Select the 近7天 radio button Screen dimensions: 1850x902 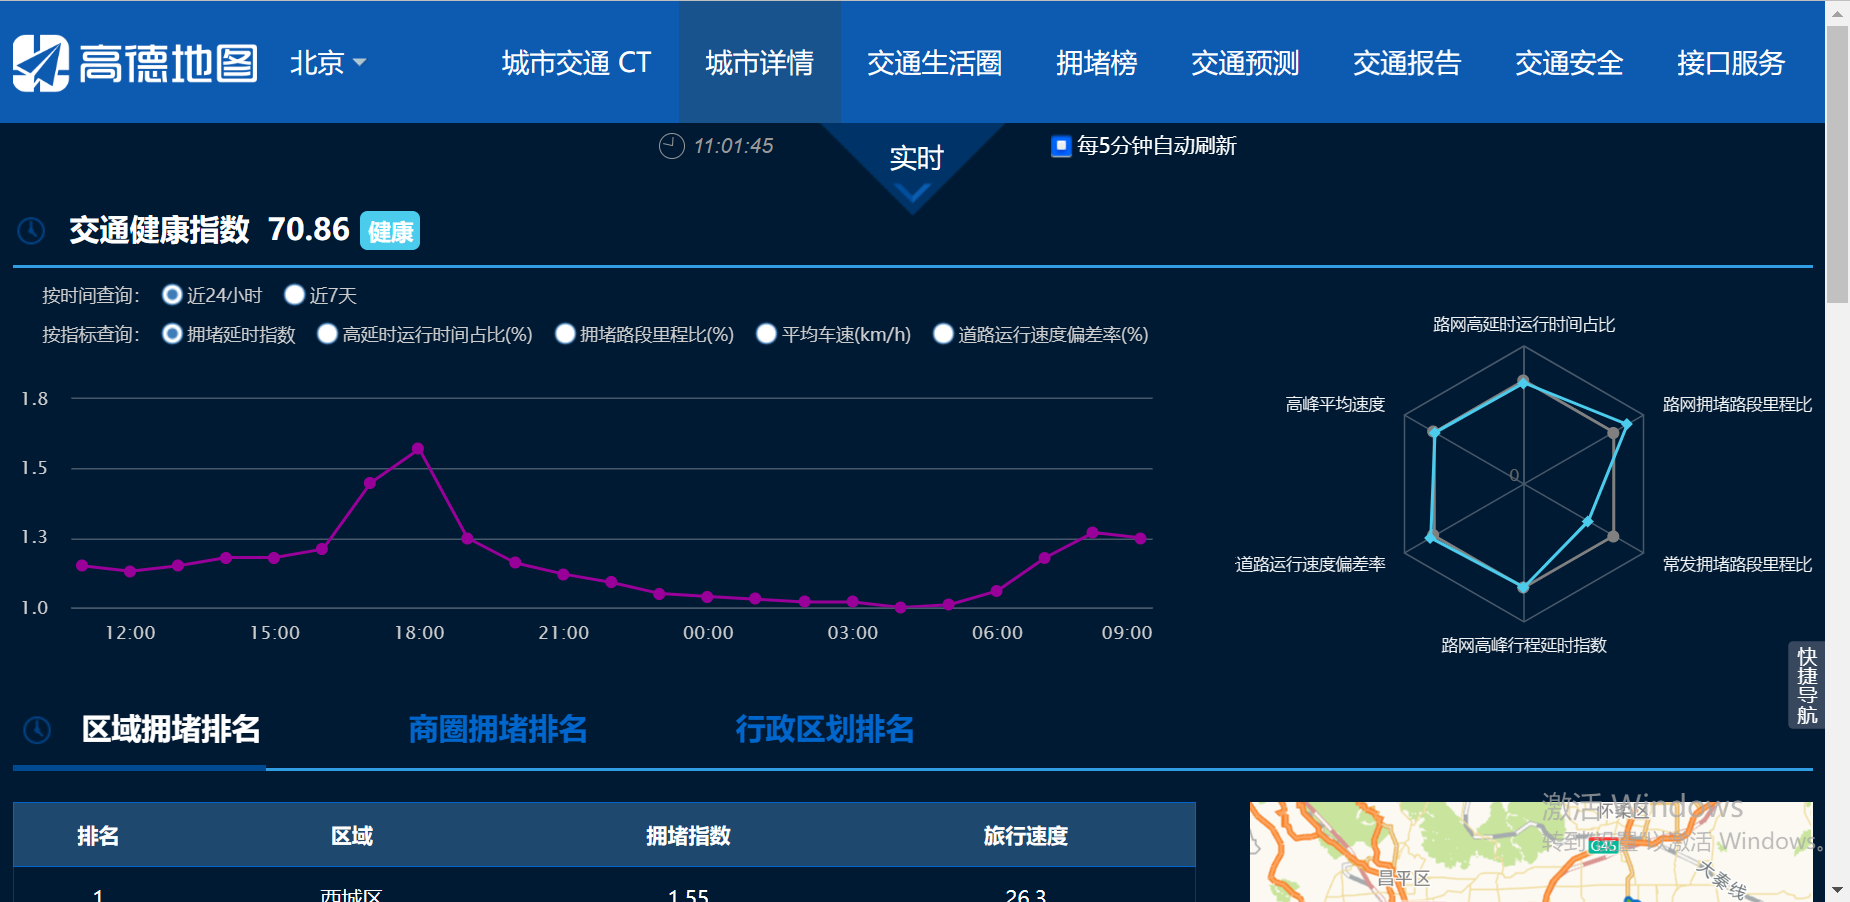click(x=294, y=295)
